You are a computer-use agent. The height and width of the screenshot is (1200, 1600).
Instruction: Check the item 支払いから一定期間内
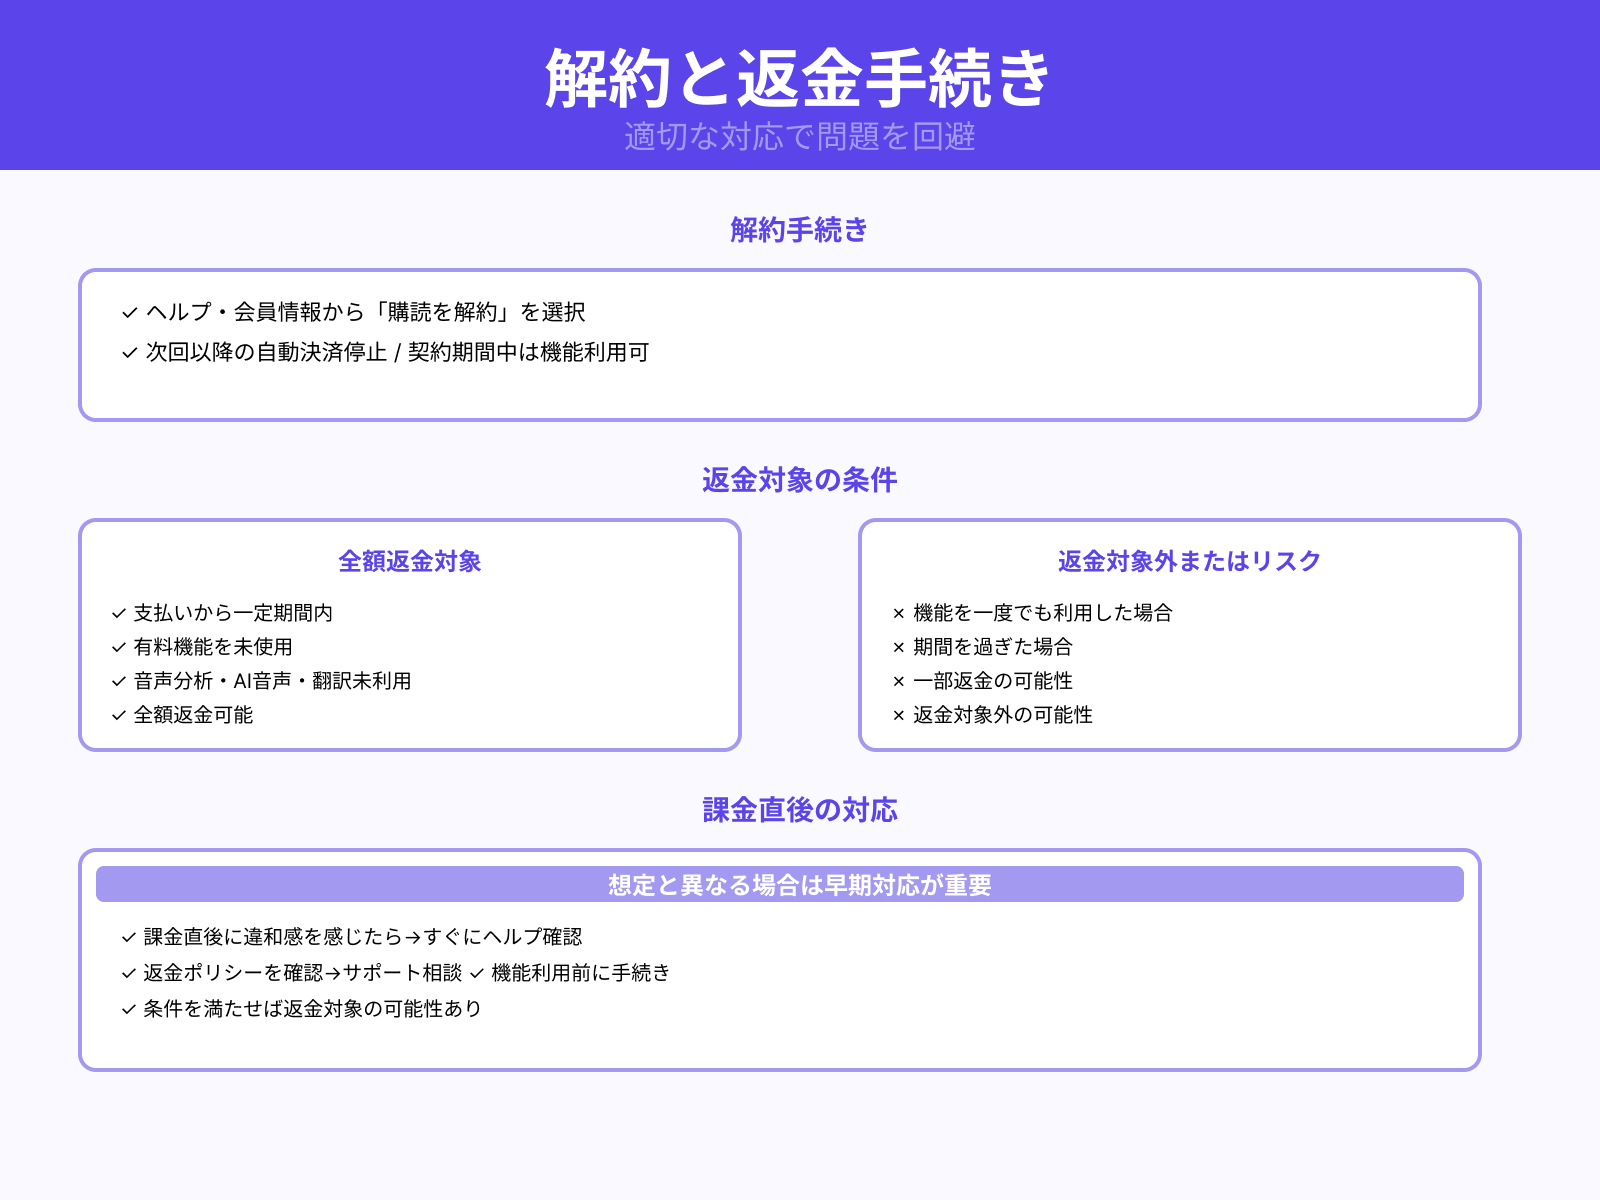pyautogui.click(x=235, y=615)
